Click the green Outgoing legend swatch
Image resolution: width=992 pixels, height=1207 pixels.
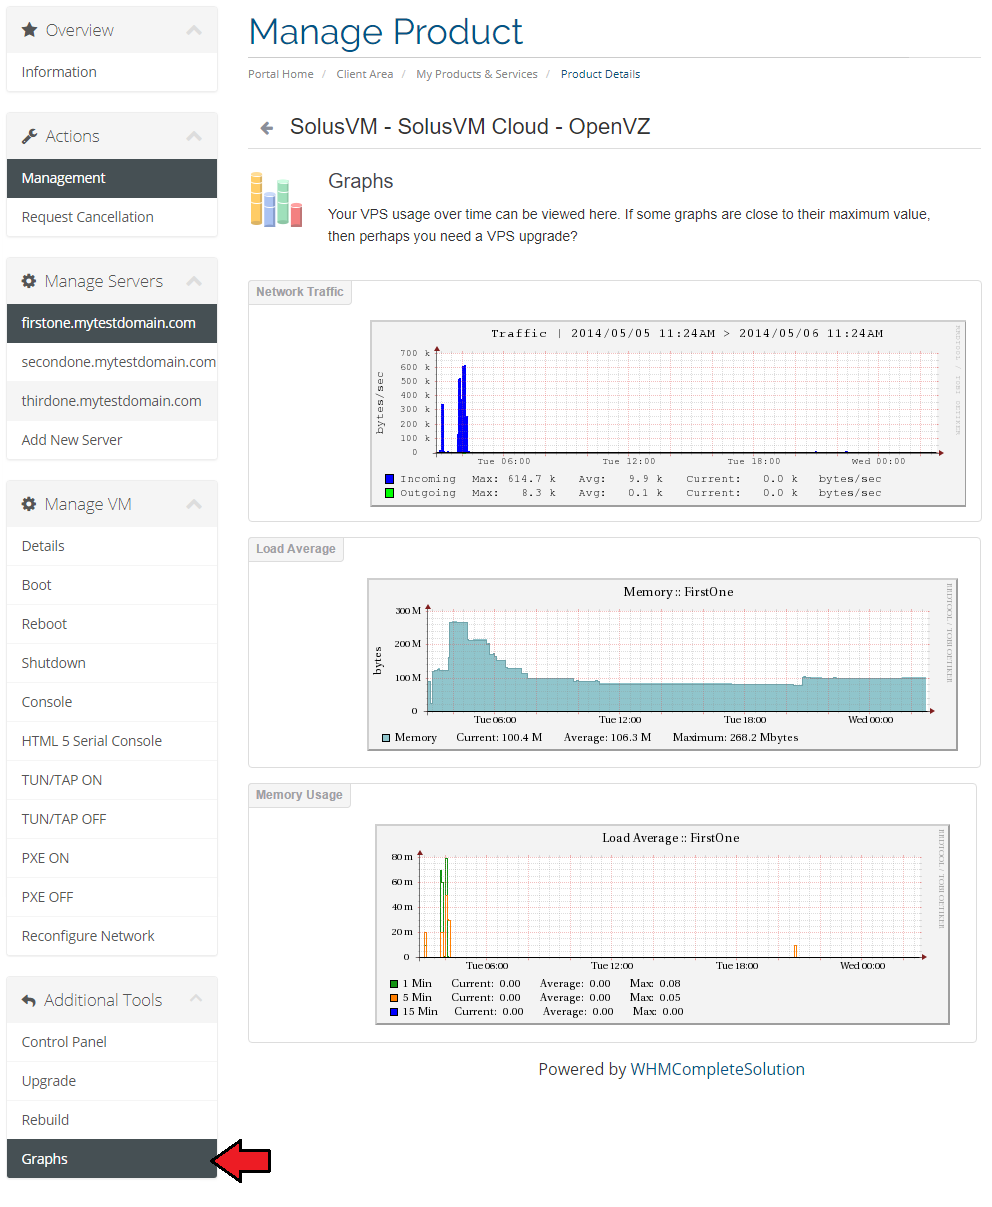[x=389, y=493]
